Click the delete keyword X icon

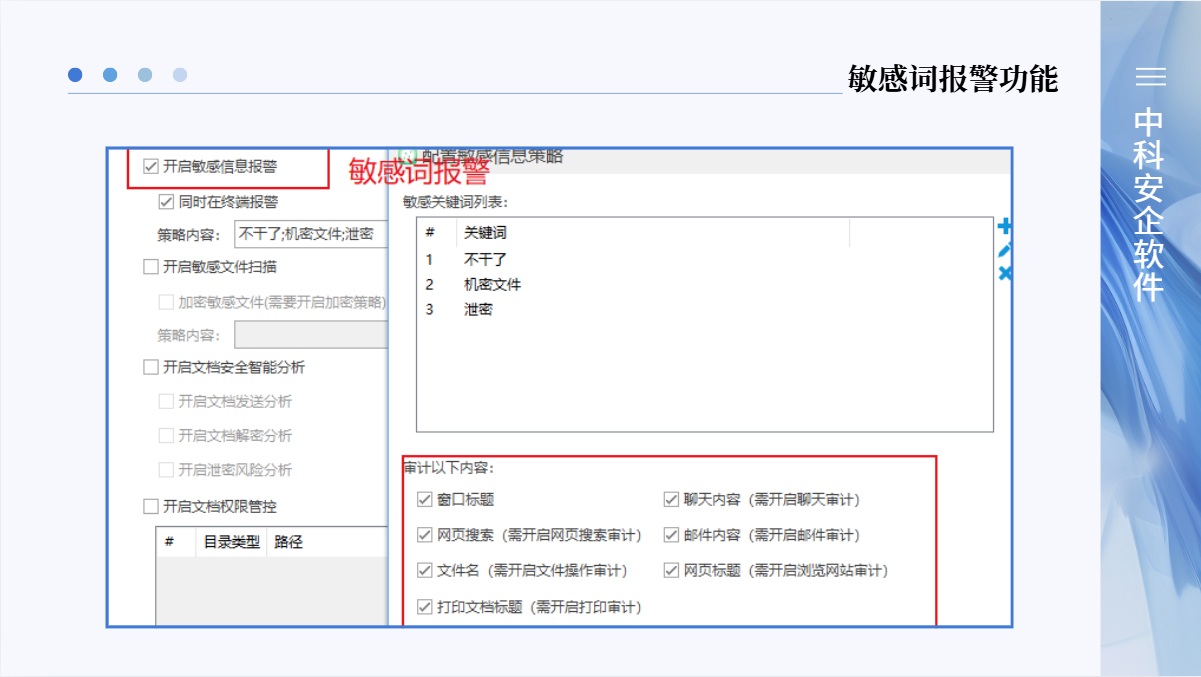pyautogui.click(x=1004, y=274)
